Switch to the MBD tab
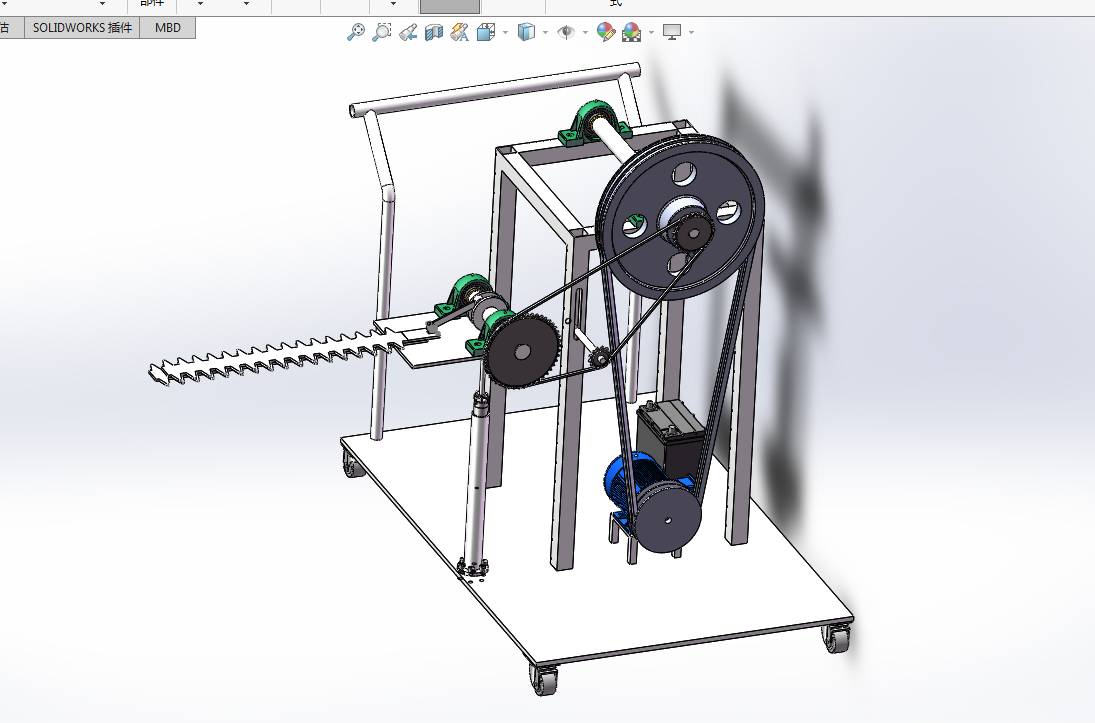This screenshot has height=723, width=1095. pyautogui.click(x=168, y=28)
